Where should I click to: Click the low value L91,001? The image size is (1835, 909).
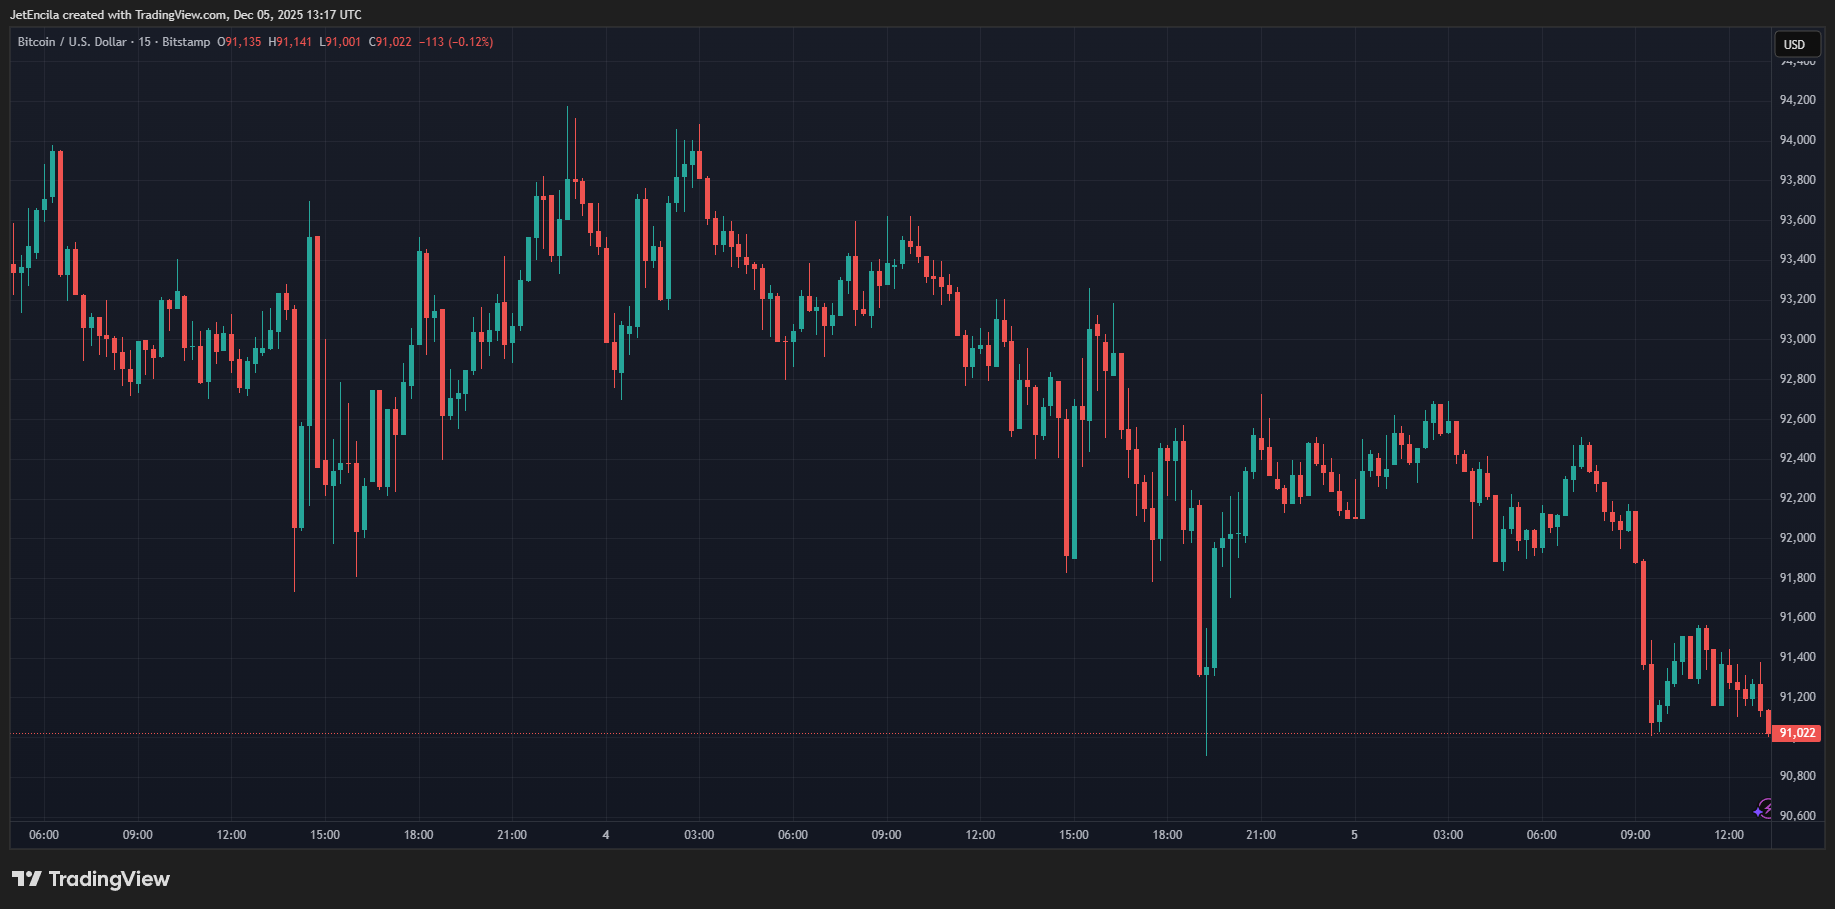[338, 42]
